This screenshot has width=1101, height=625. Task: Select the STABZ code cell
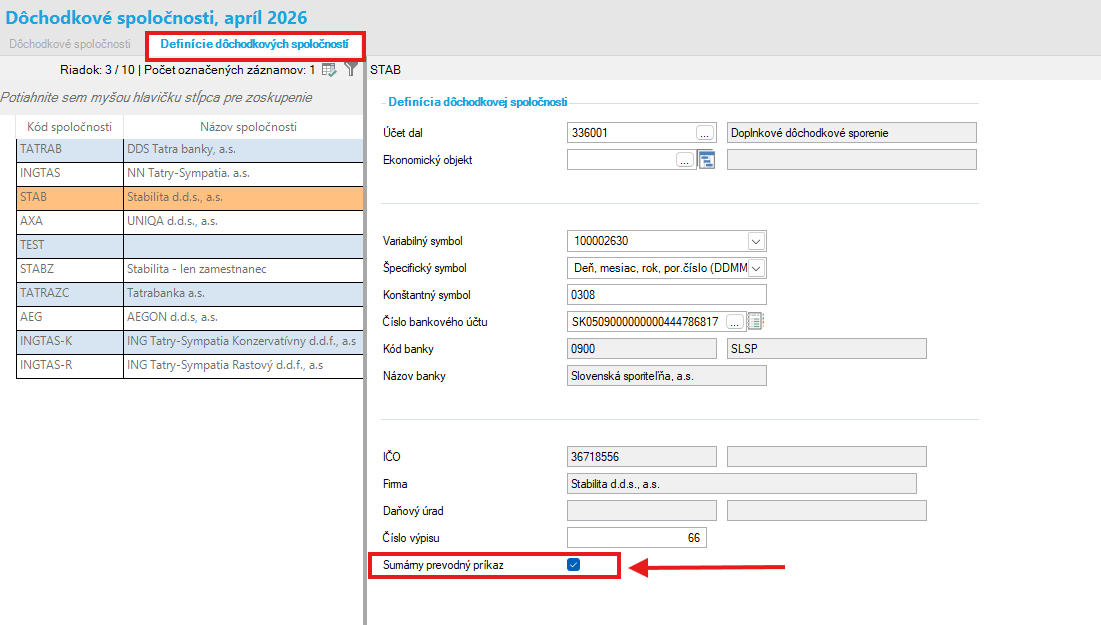[x=70, y=269]
